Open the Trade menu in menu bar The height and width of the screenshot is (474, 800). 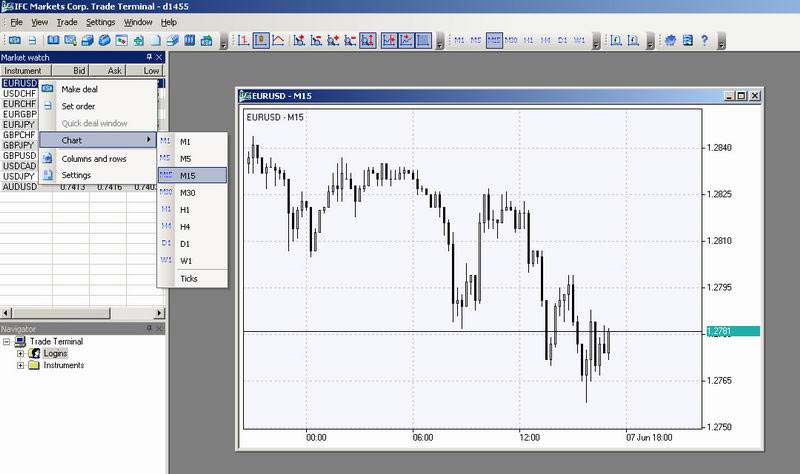tap(67, 21)
